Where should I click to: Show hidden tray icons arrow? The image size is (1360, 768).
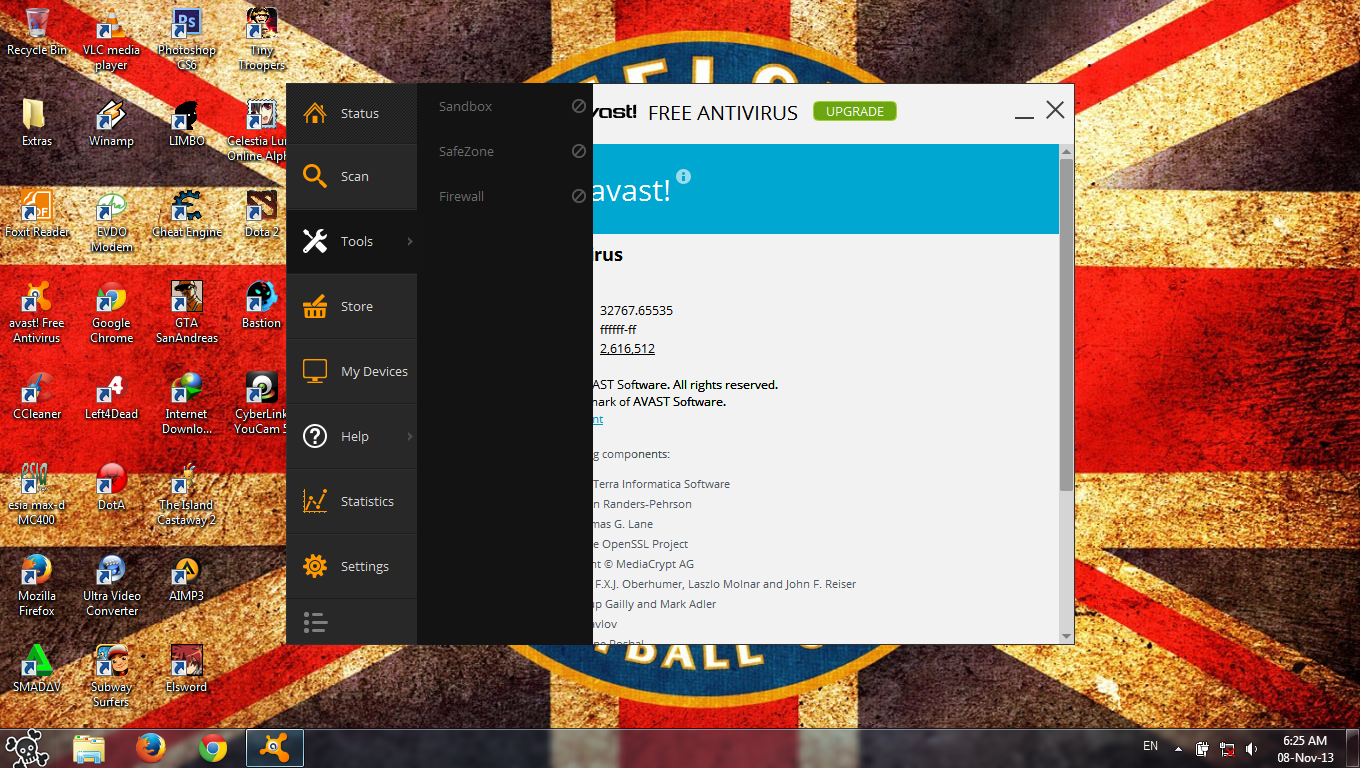tap(1178, 749)
